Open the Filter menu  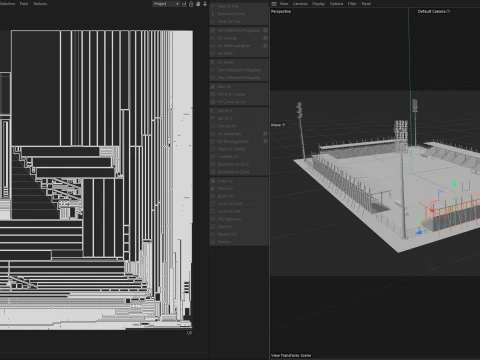352,4
